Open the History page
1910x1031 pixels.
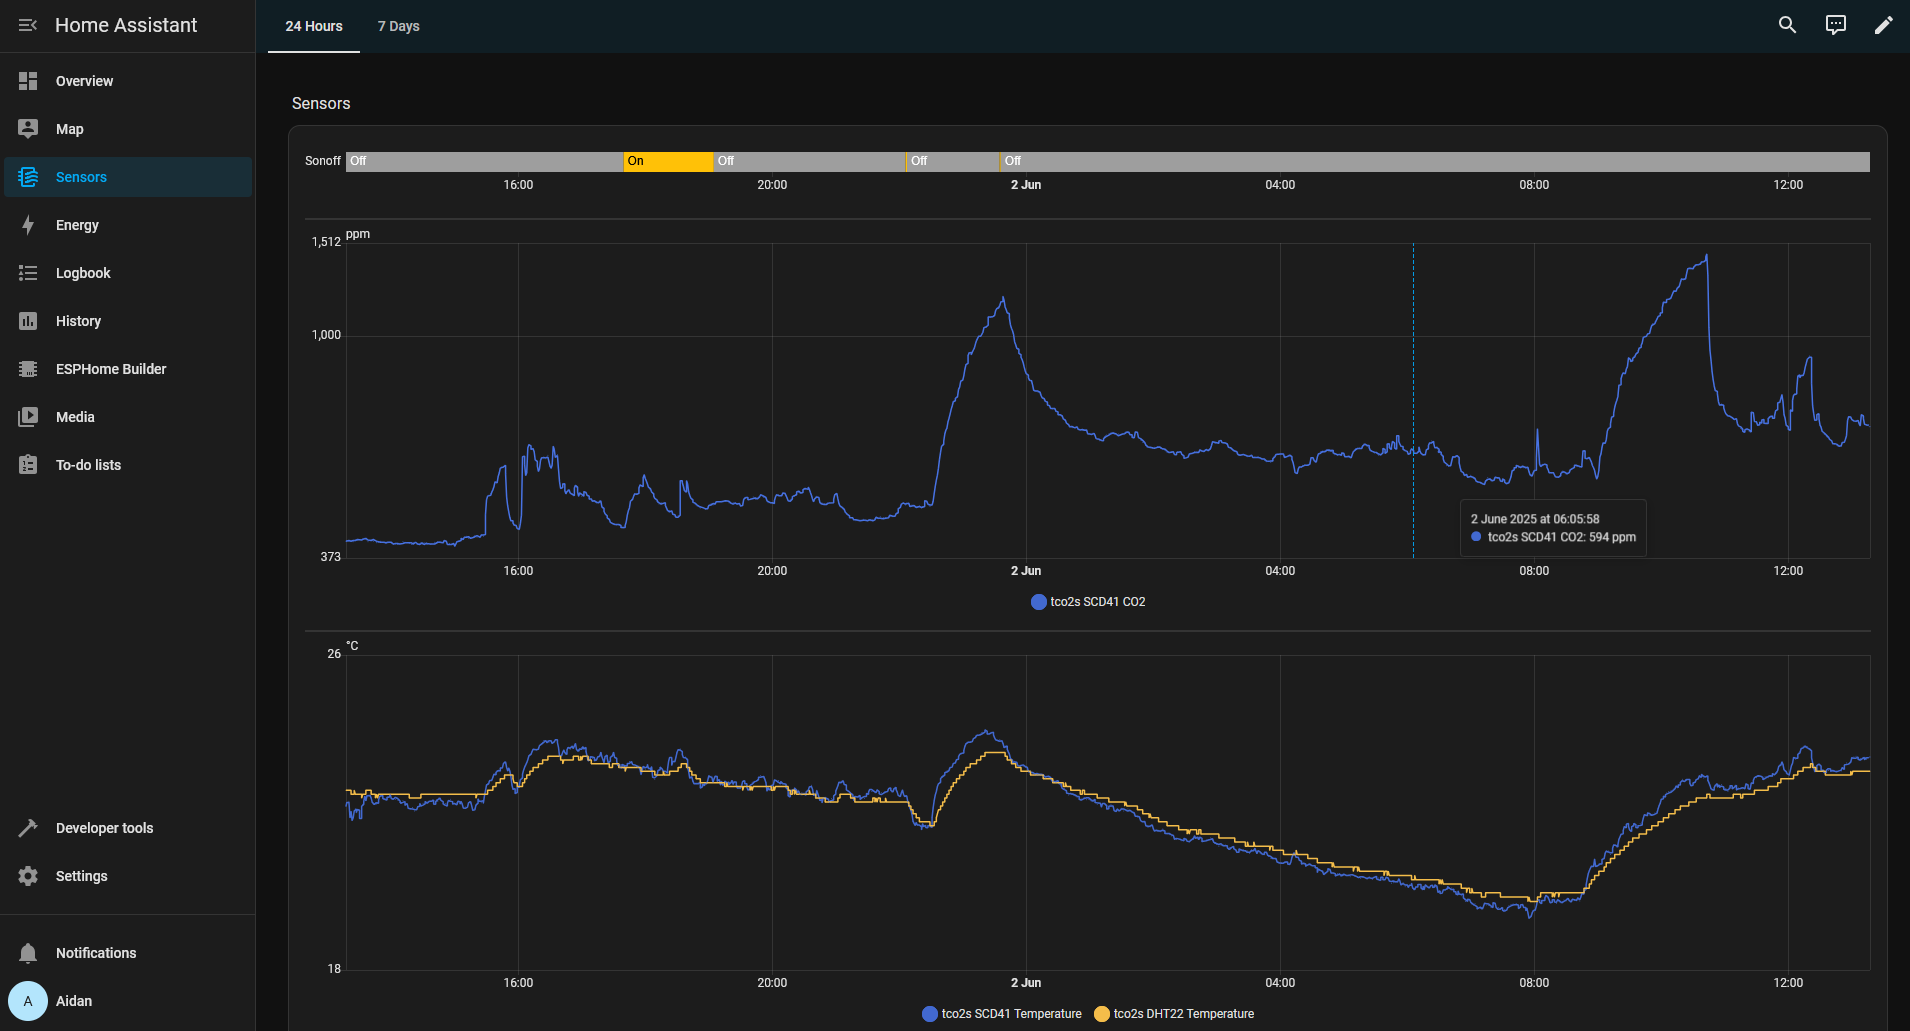tap(78, 321)
